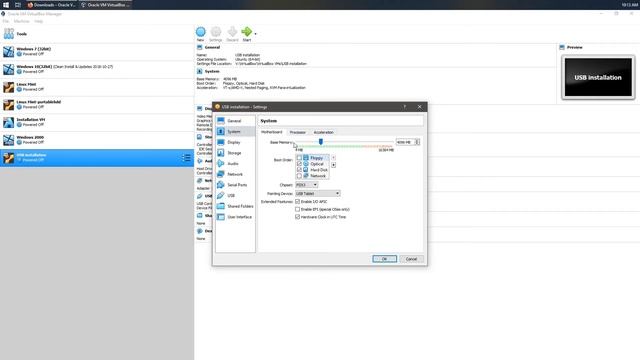
Task: Tick the Floppy boot order checkbox
Action: (299, 158)
